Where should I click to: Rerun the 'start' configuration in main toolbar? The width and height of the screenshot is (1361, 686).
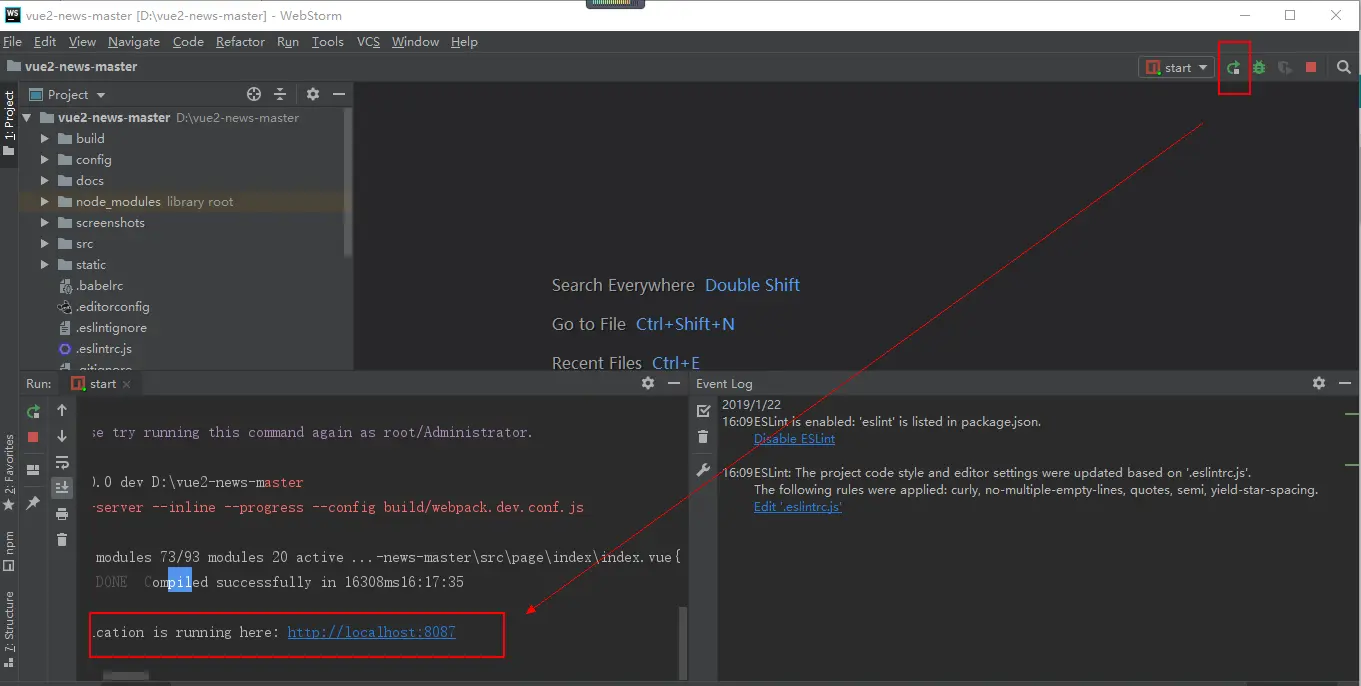(1234, 67)
